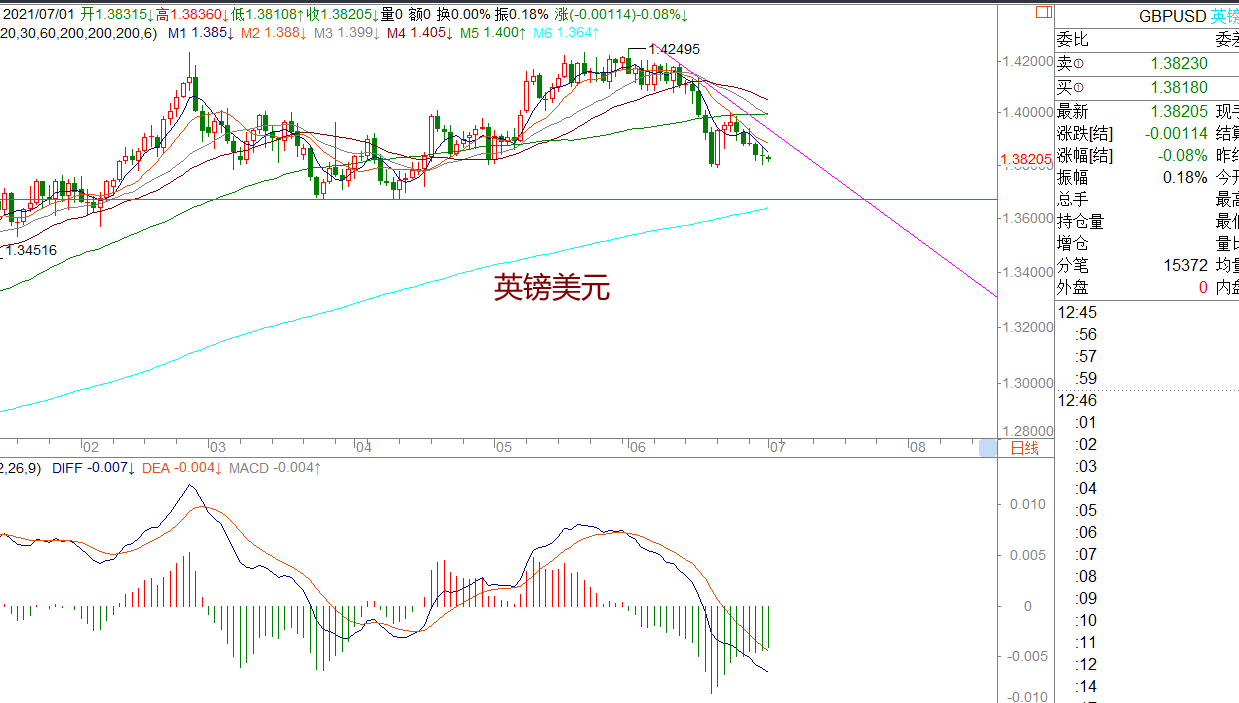The image size is (1239, 703).
Task: Click the 08 month marker on time axis
Action: coord(917,447)
